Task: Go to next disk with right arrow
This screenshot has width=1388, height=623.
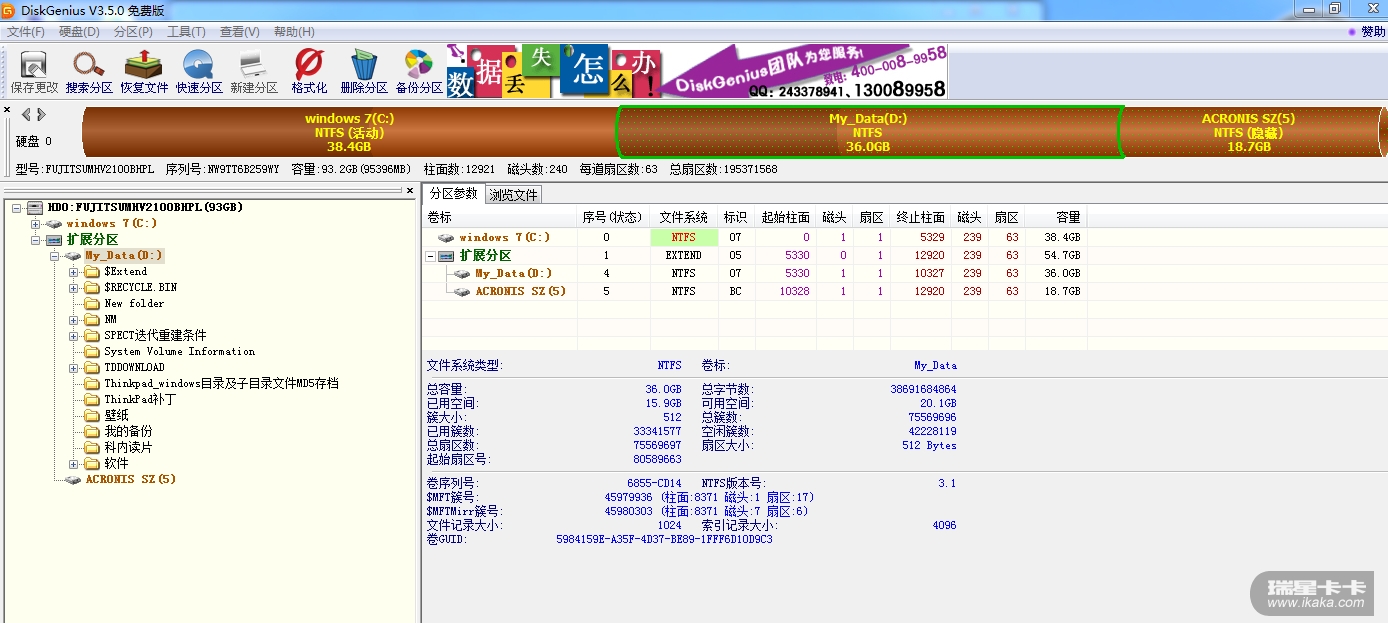Action: click(41, 114)
